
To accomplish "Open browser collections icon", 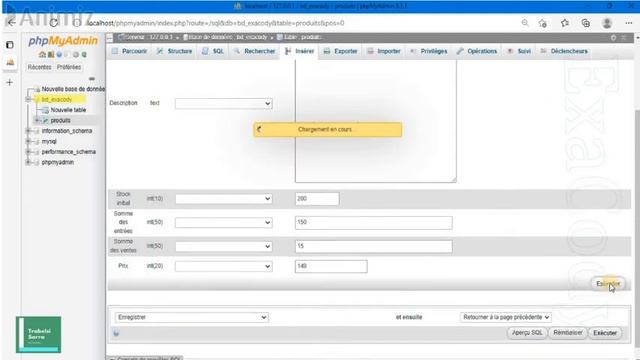I will click(586, 23).
